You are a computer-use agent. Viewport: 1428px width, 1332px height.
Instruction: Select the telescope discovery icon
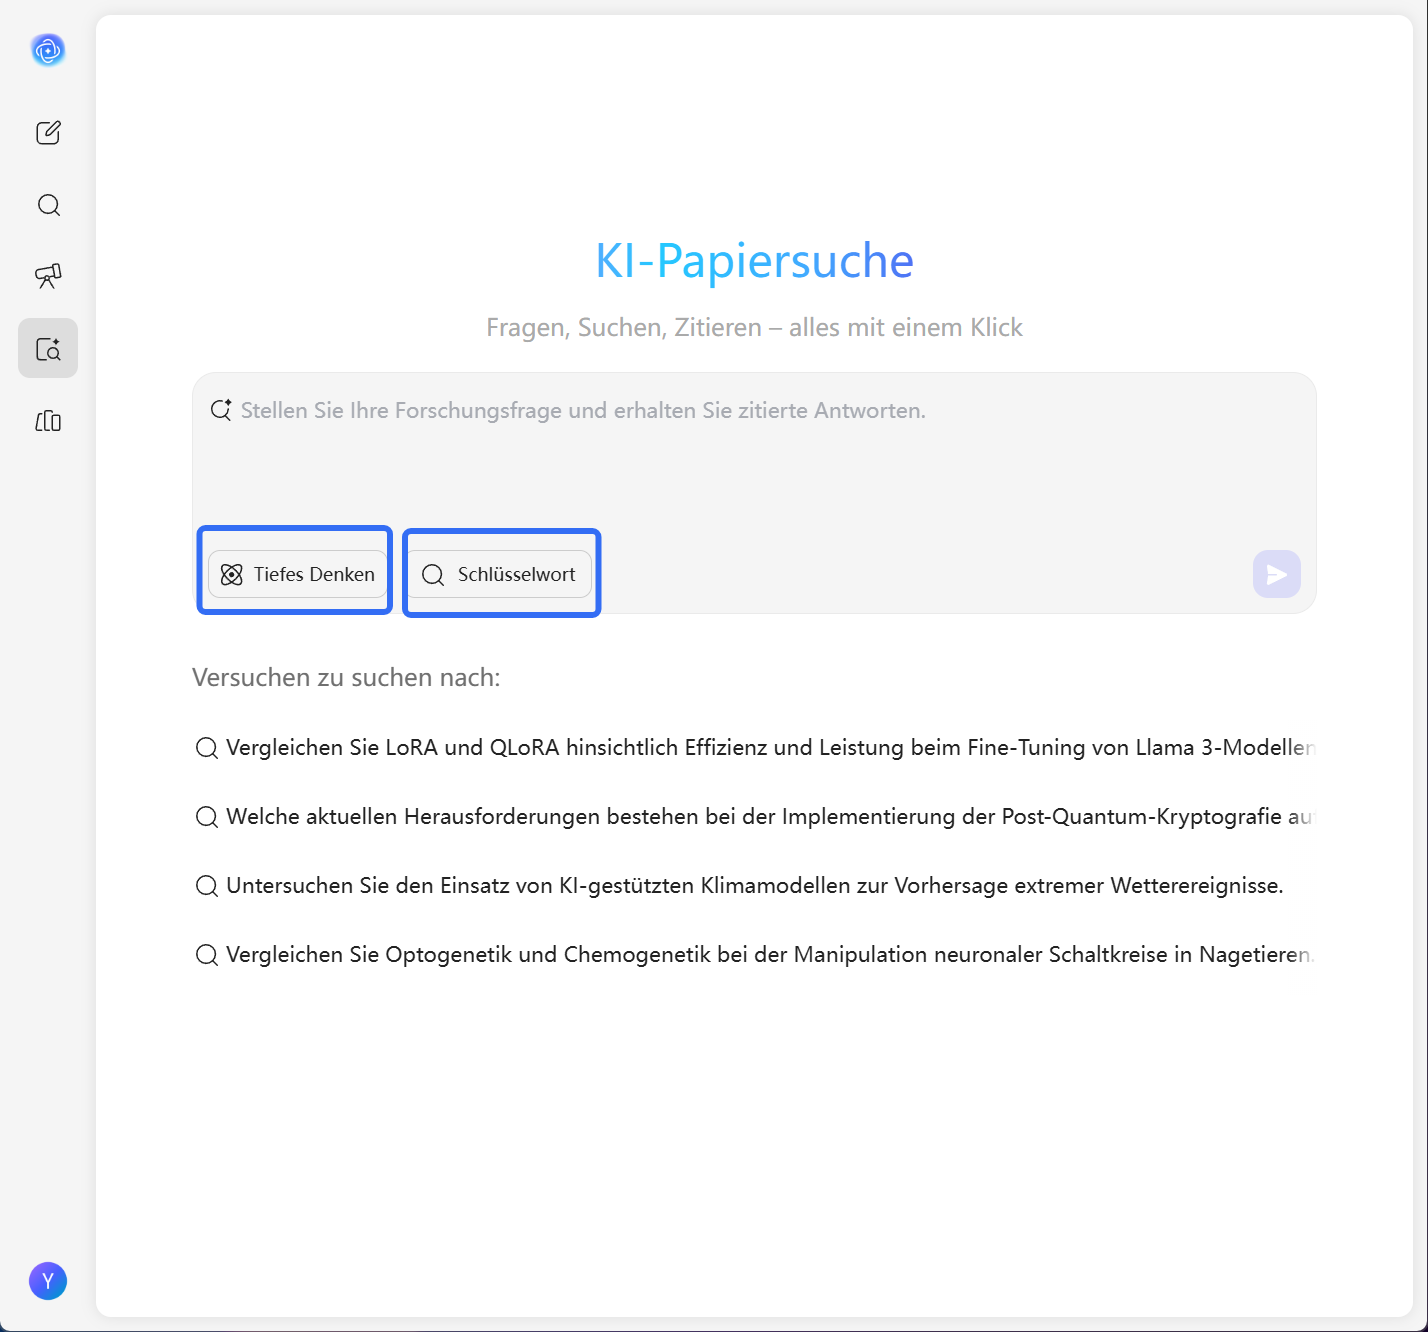(47, 276)
